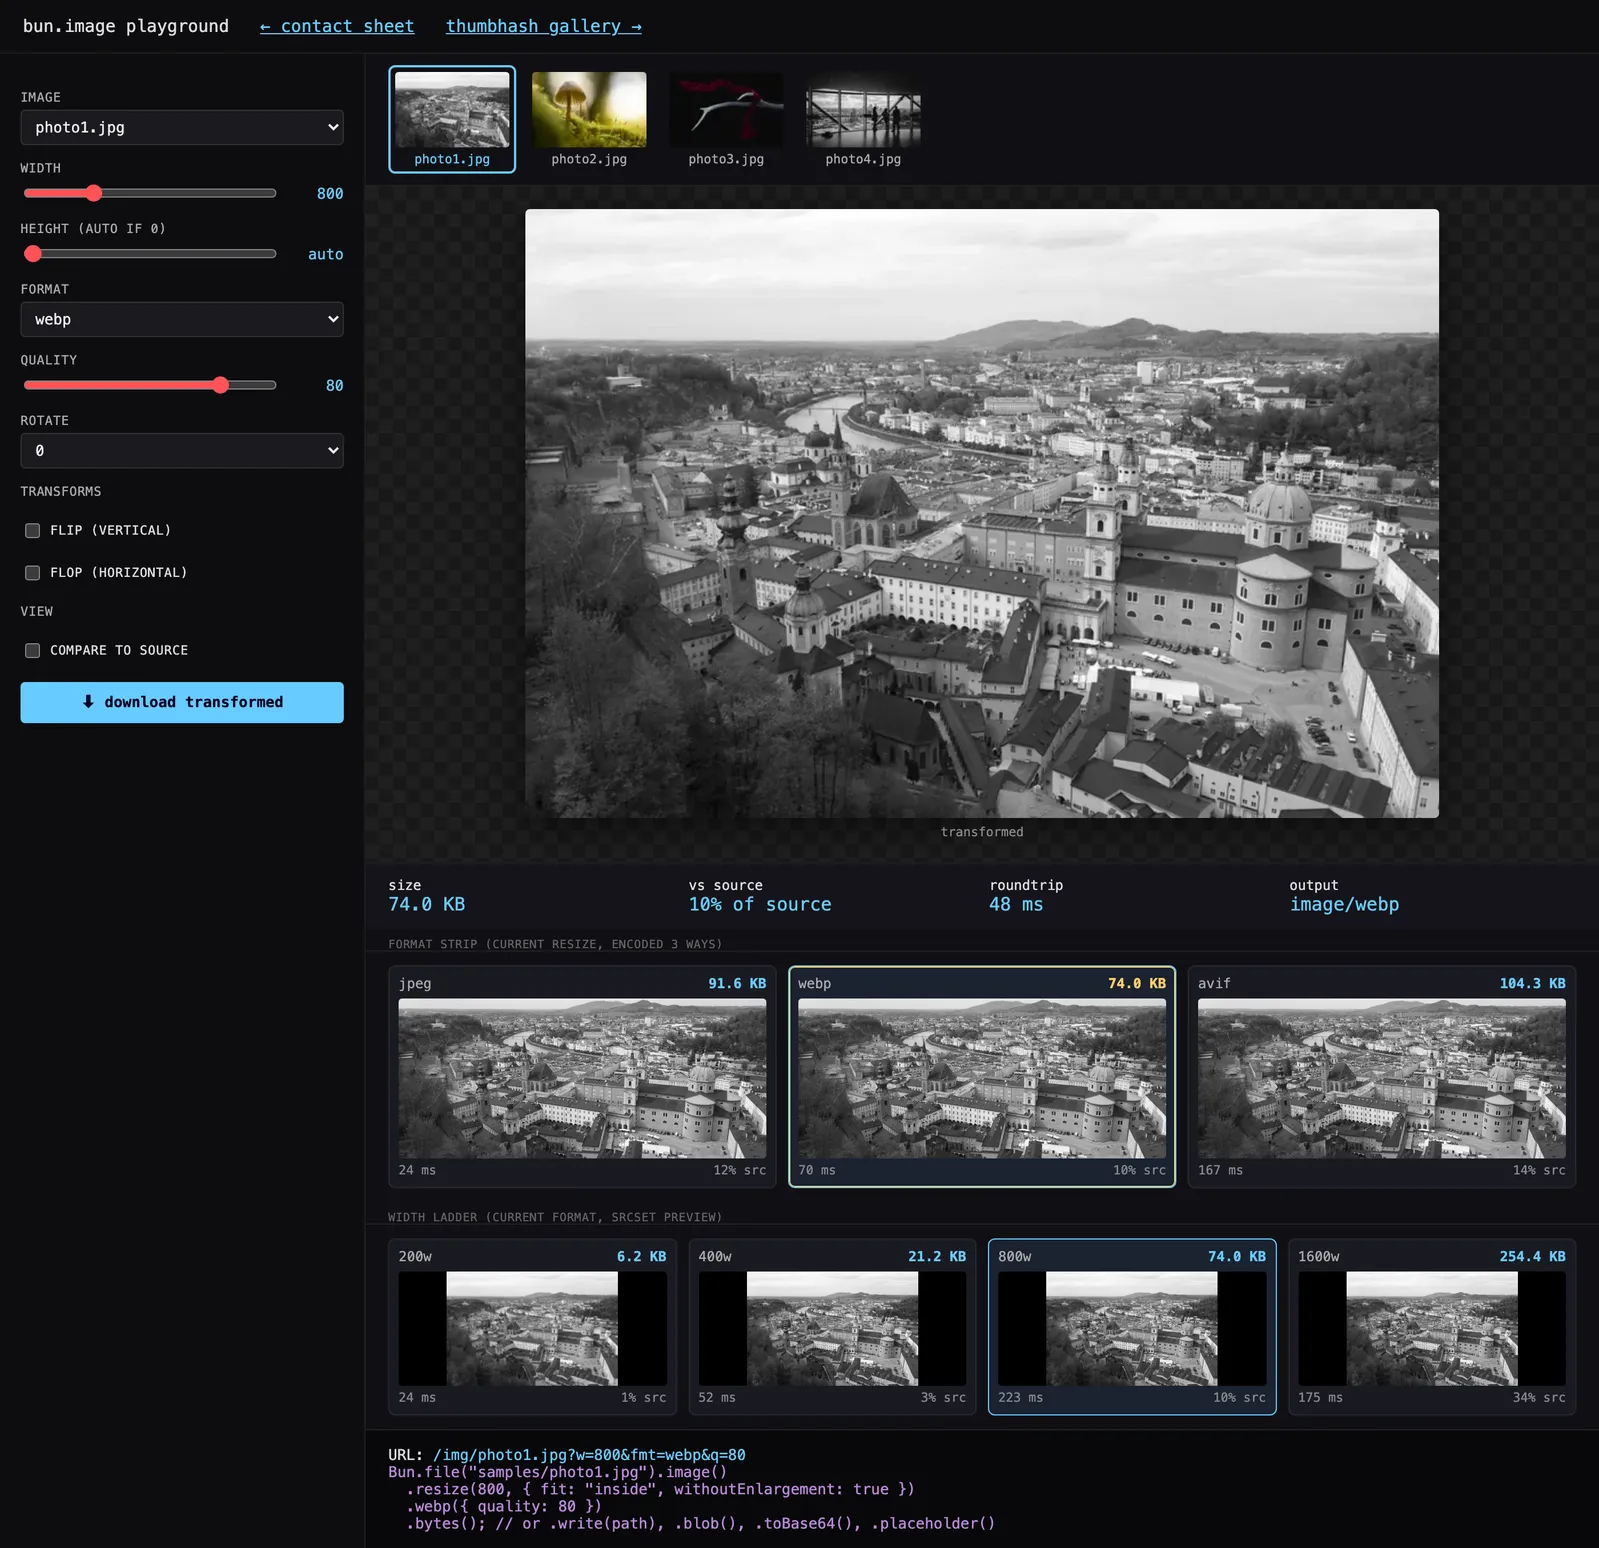Click the quality value '80'
Image resolution: width=1599 pixels, height=1548 pixels.
click(334, 386)
